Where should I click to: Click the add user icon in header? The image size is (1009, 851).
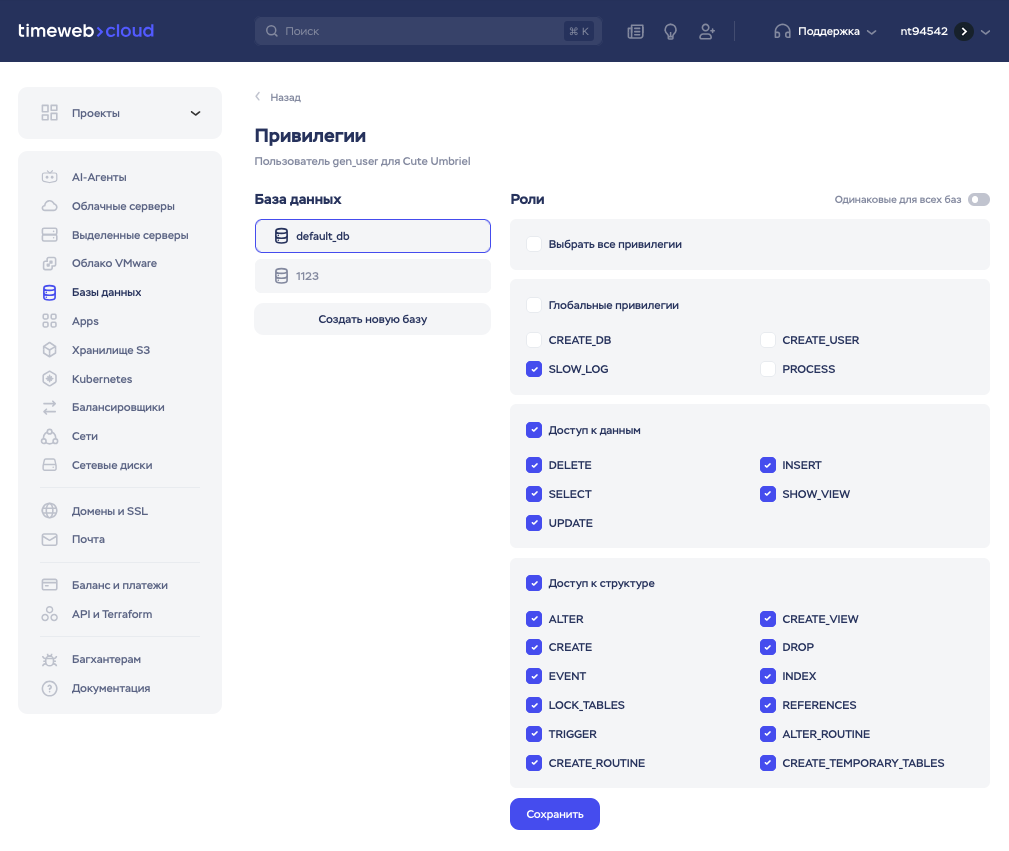coord(707,31)
